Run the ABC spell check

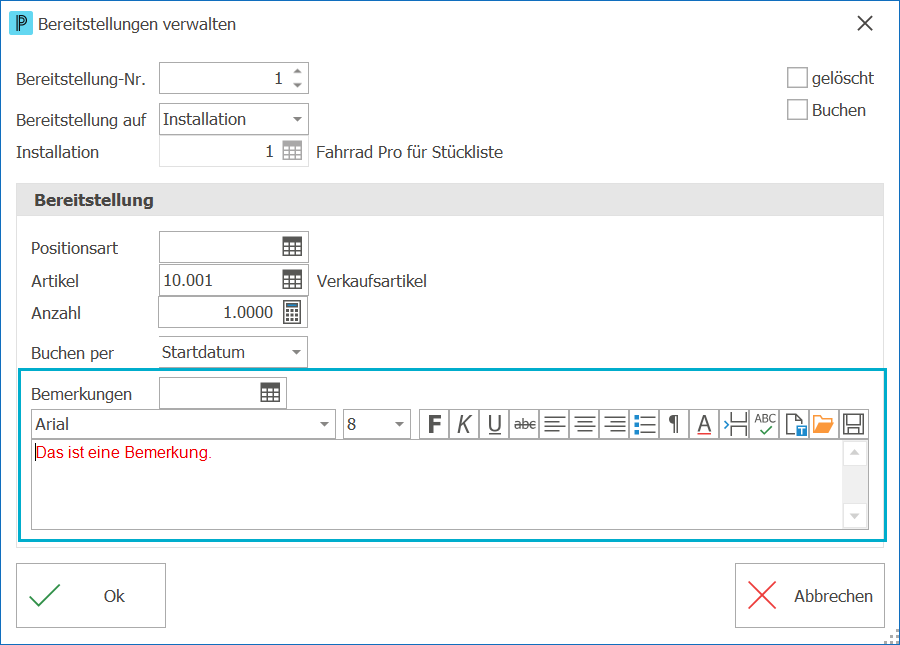point(765,424)
